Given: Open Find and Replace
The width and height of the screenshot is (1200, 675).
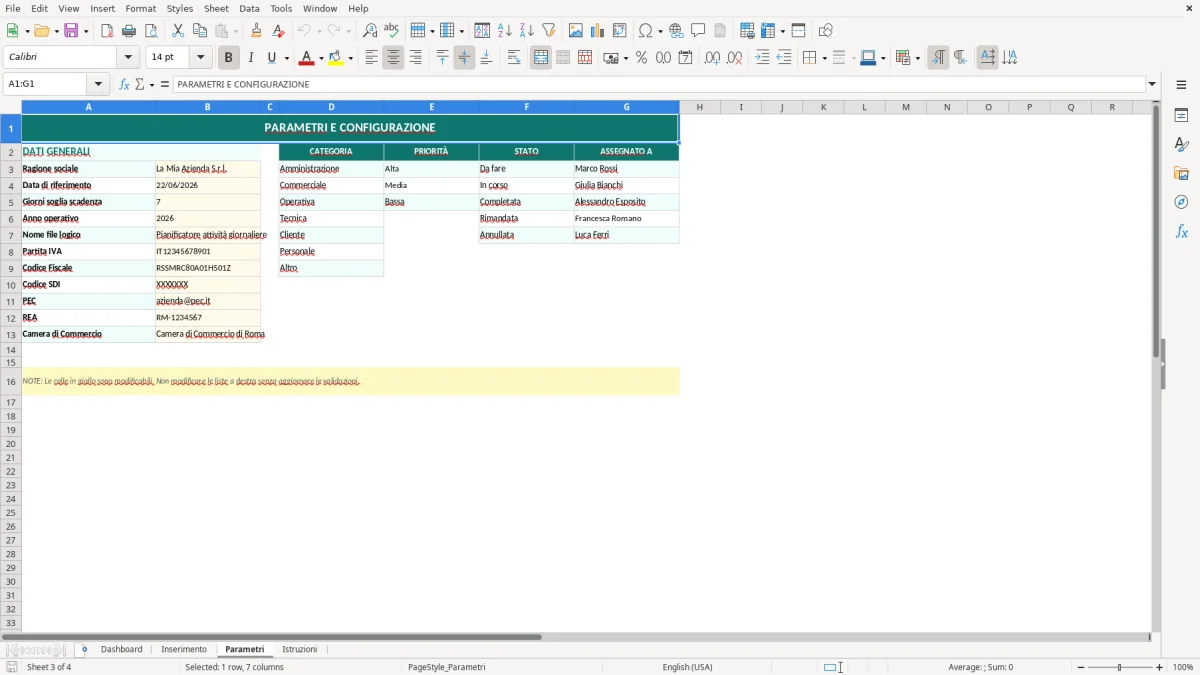Looking at the screenshot, I should tap(370, 31).
